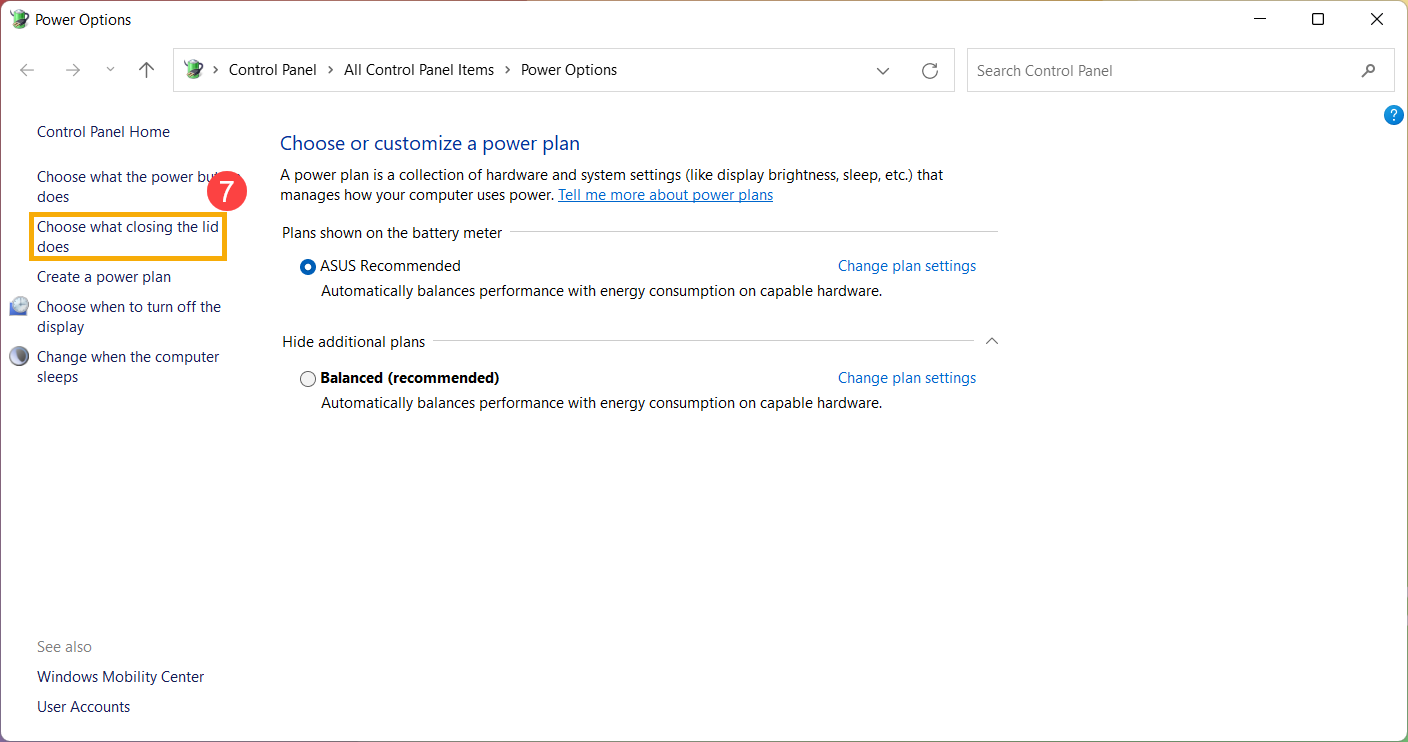Screen dimensions: 1408x742
Task: Go back with the Back arrow
Action: (27, 70)
